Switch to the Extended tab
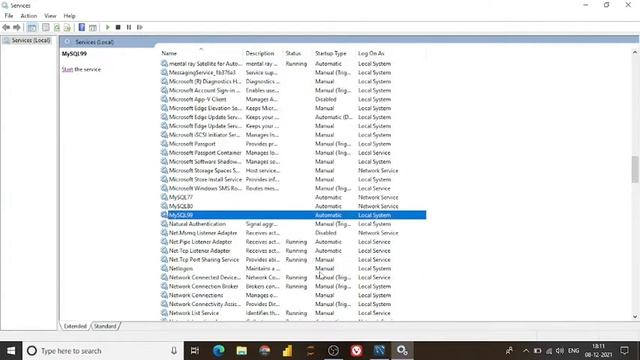The height and width of the screenshot is (360, 640). click(75, 326)
